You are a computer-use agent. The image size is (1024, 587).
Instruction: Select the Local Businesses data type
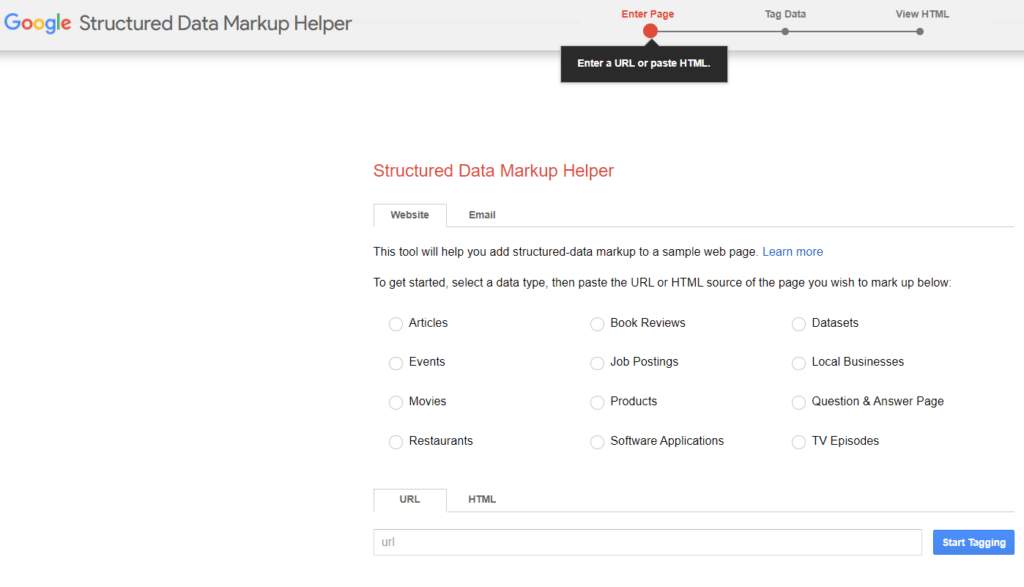click(799, 363)
